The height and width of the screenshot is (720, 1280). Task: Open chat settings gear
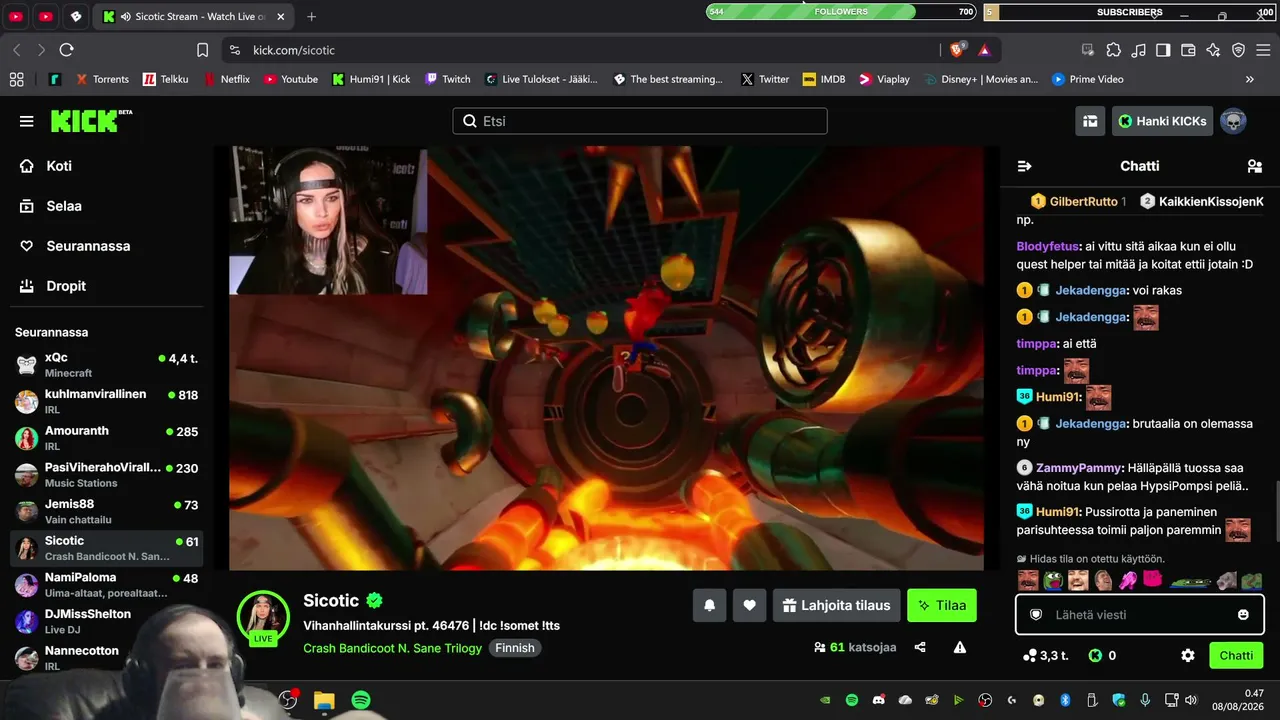pyautogui.click(x=1188, y=656)
